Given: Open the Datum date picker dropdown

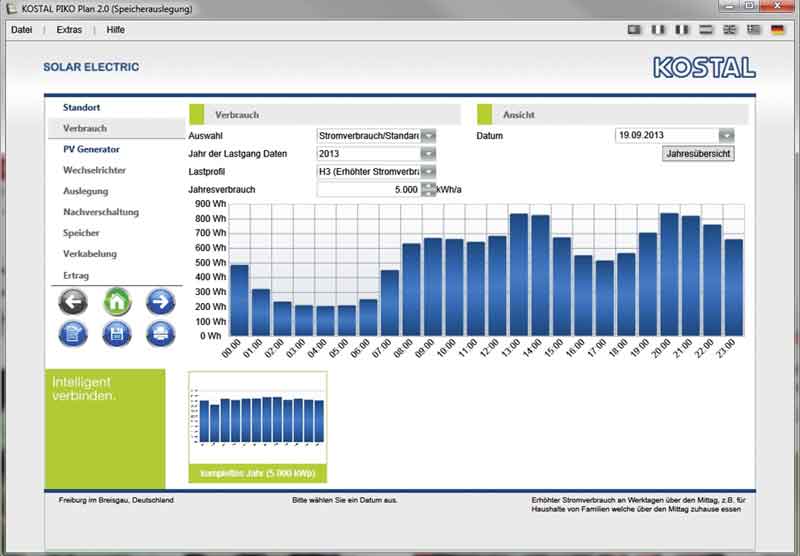Looking at the screenshot, I should (x=727, y=136).
